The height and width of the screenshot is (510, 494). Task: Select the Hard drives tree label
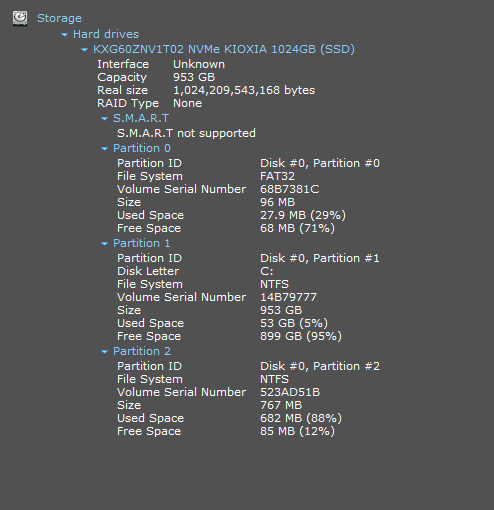[106, 34]
